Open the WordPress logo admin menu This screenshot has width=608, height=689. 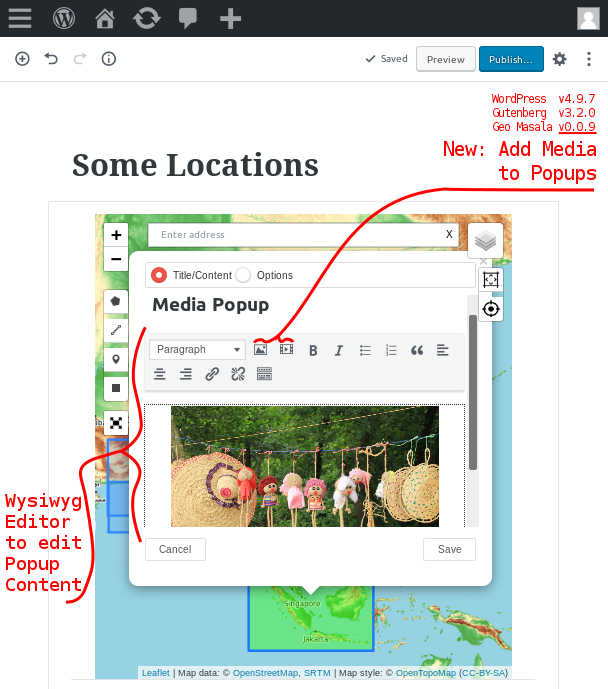click(64, 18)
